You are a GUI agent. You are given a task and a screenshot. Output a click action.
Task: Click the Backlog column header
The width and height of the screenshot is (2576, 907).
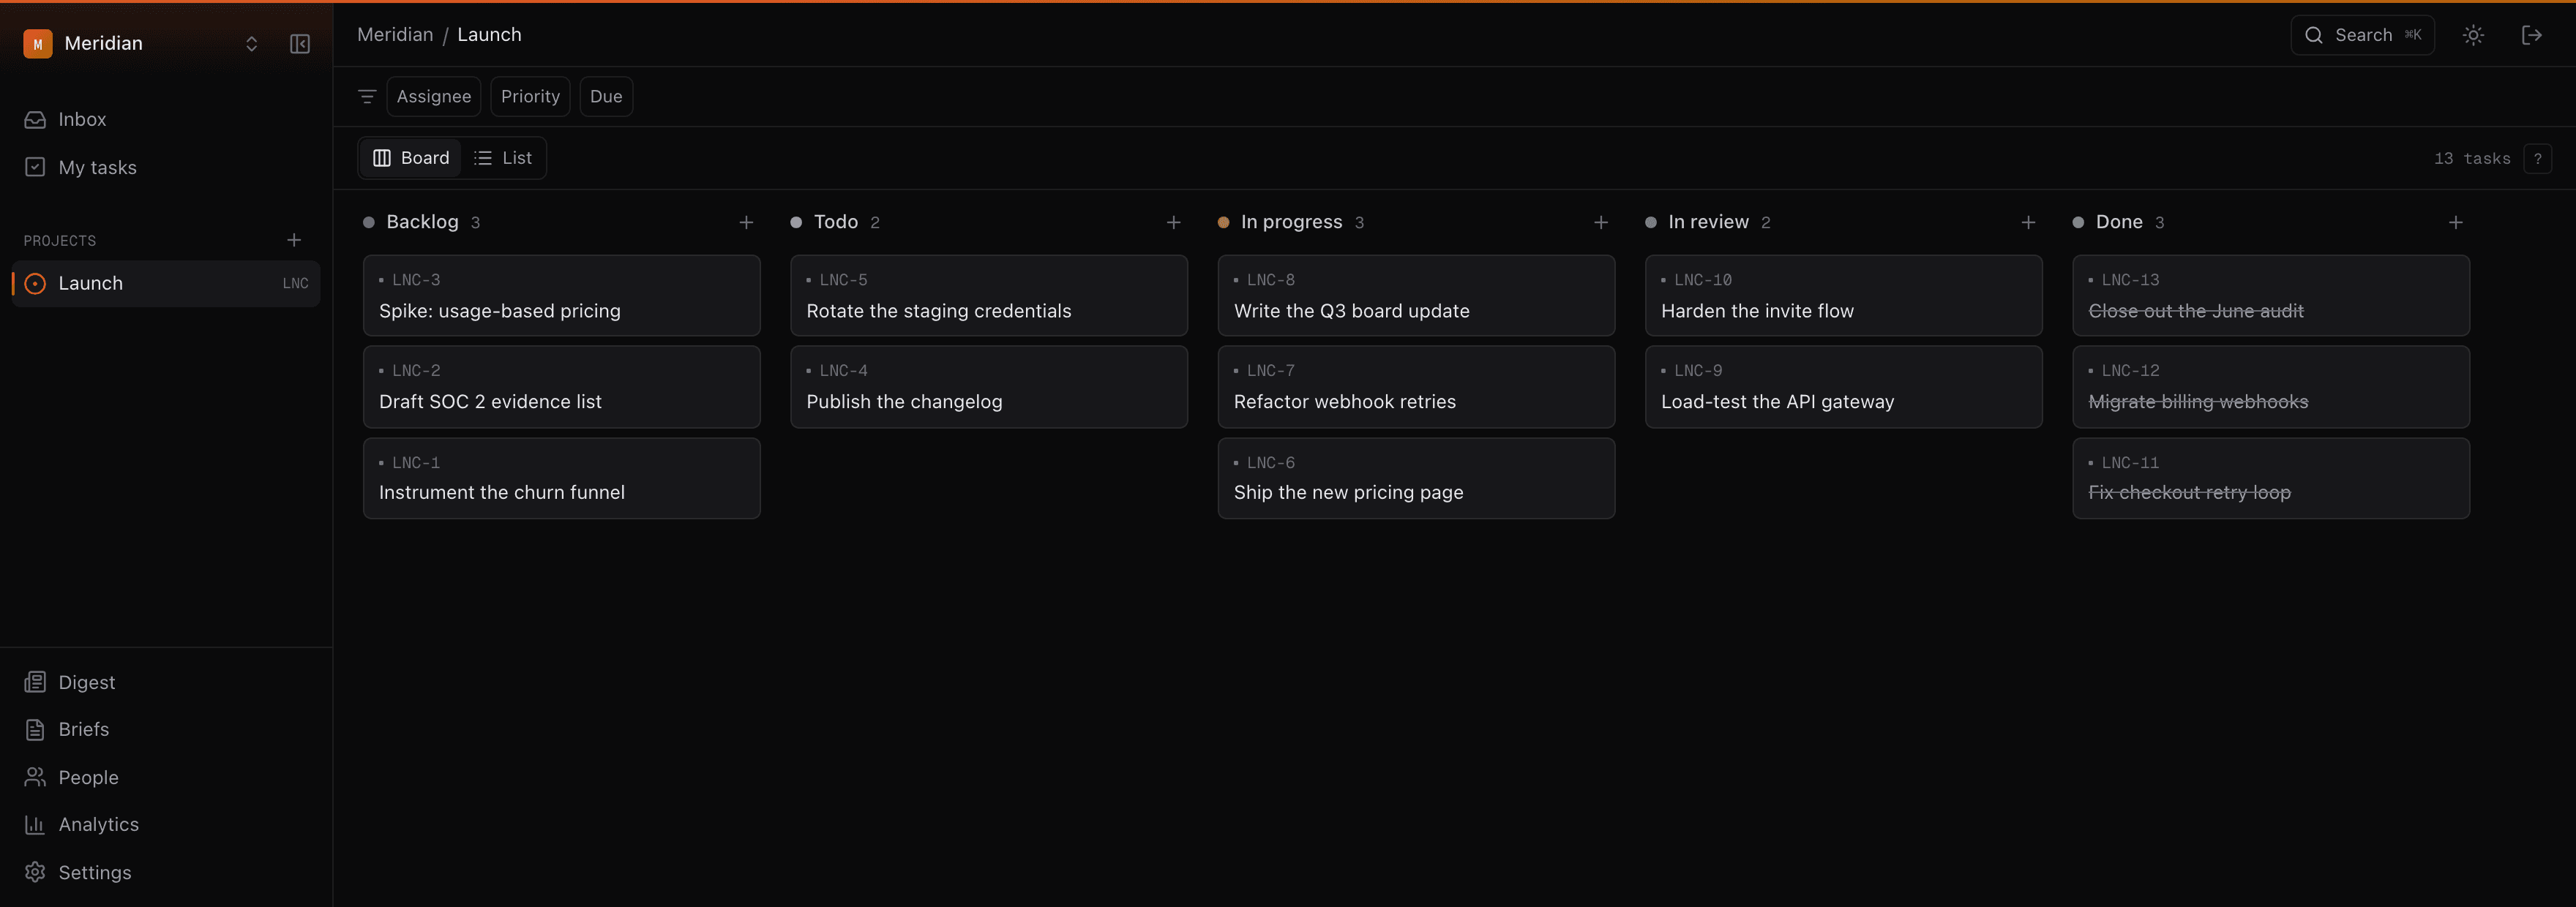(x=422, y=222)
